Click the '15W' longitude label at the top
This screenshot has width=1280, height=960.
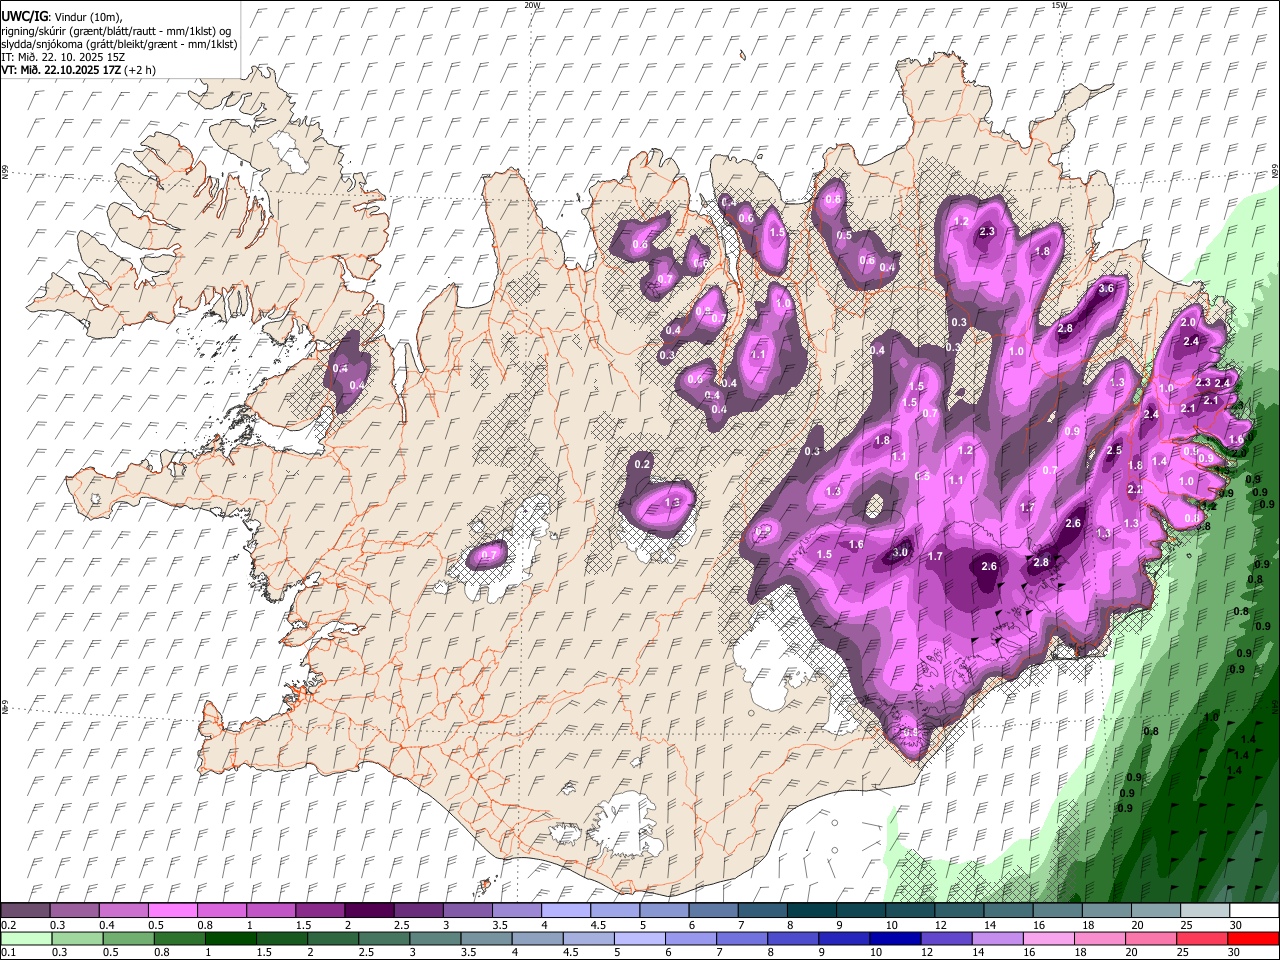tap(1058, 5)
